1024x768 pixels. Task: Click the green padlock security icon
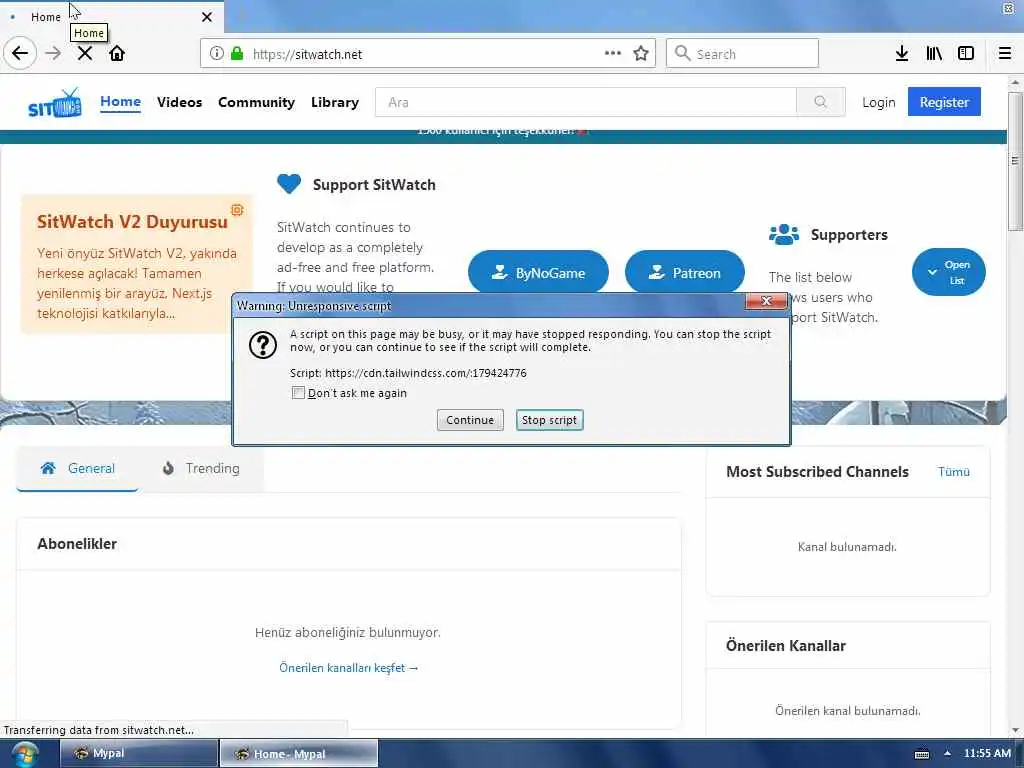[x=237, y=54]
